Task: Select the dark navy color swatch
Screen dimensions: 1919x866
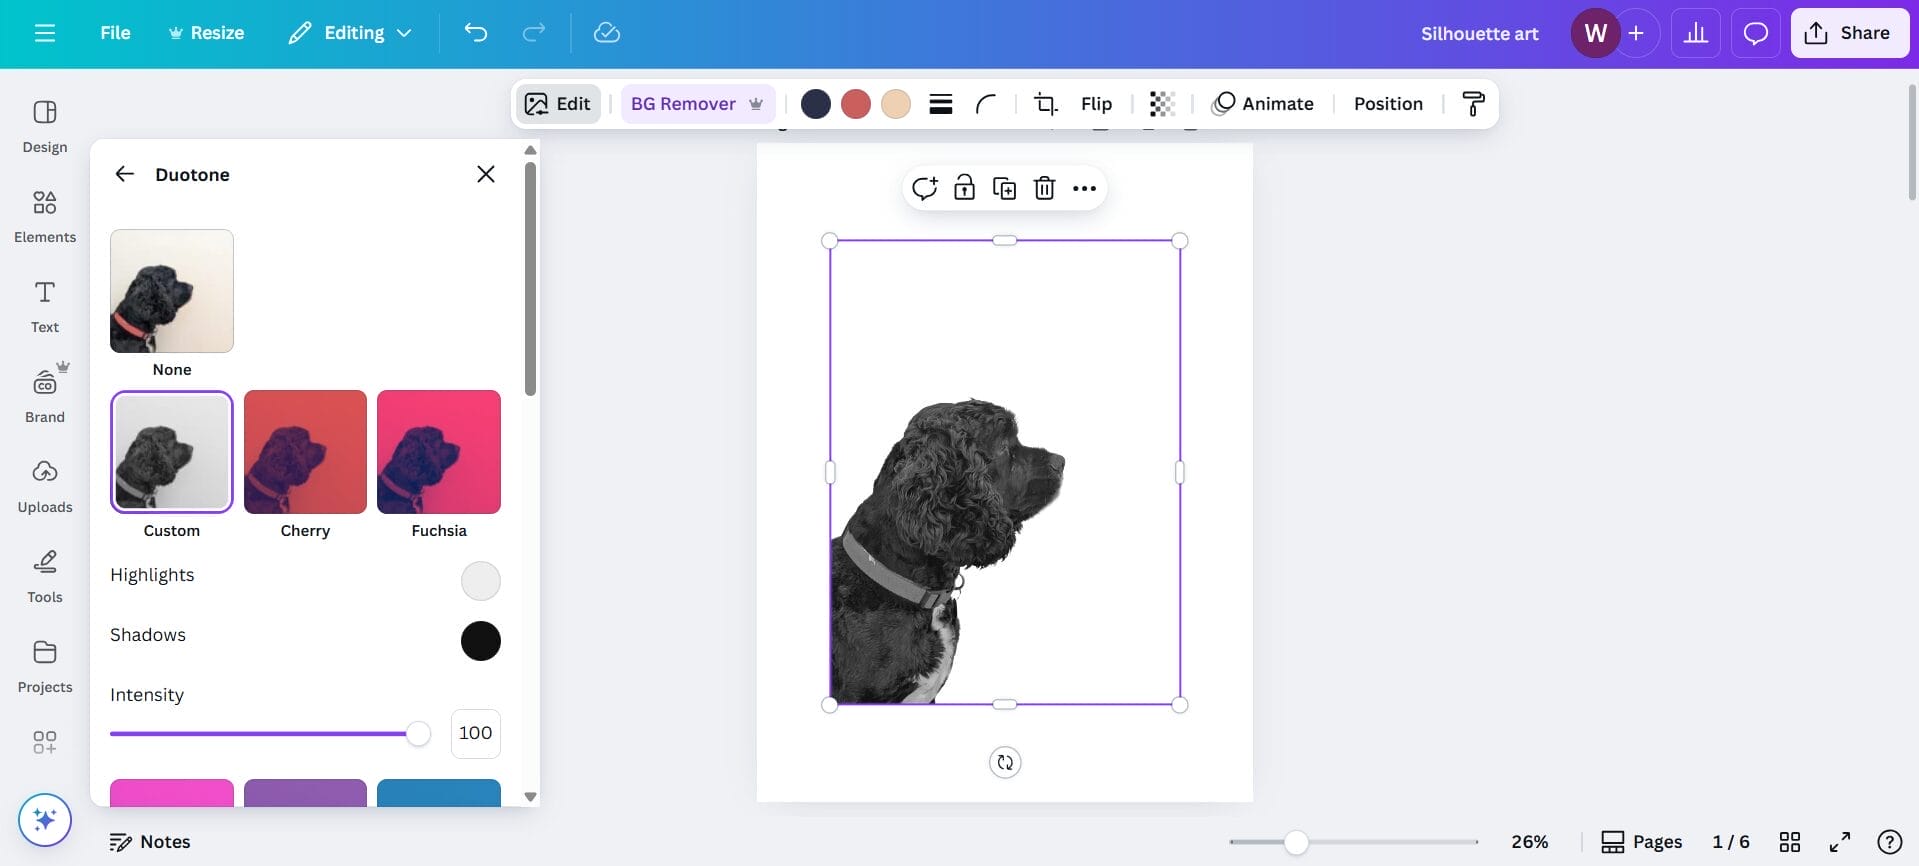Action: [816, 104]
